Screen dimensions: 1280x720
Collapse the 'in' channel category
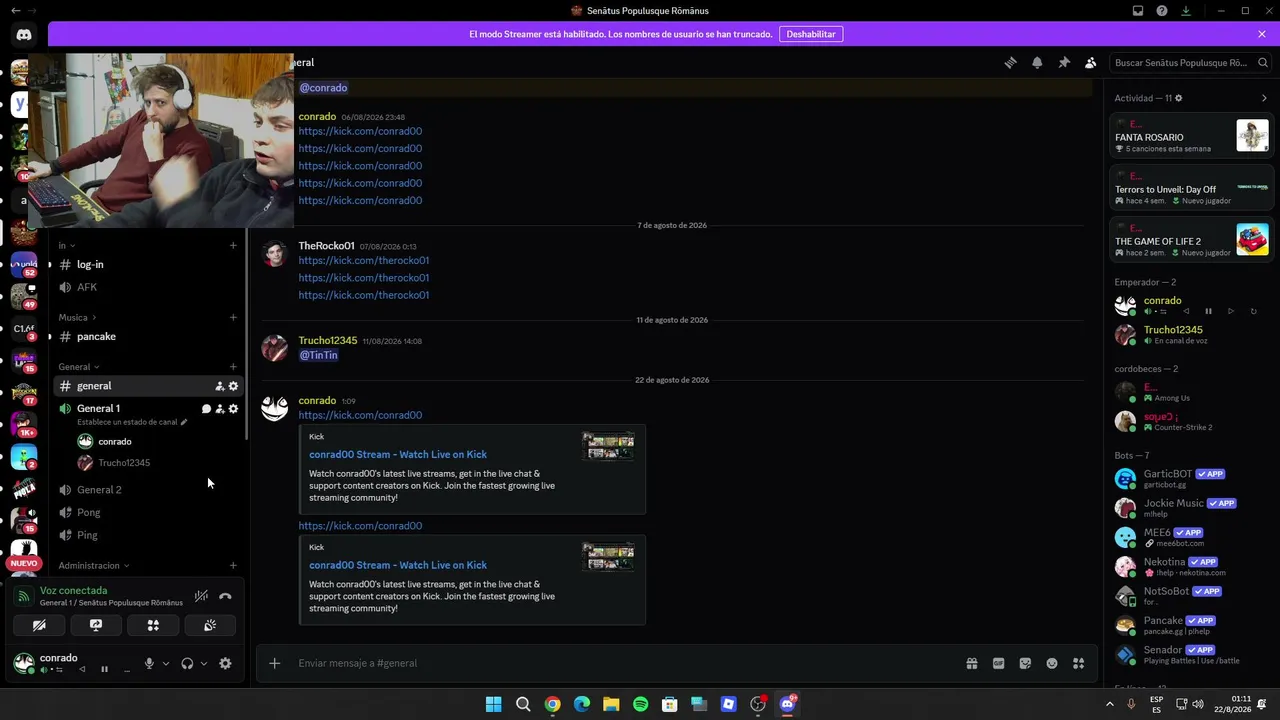click(66, 245)
